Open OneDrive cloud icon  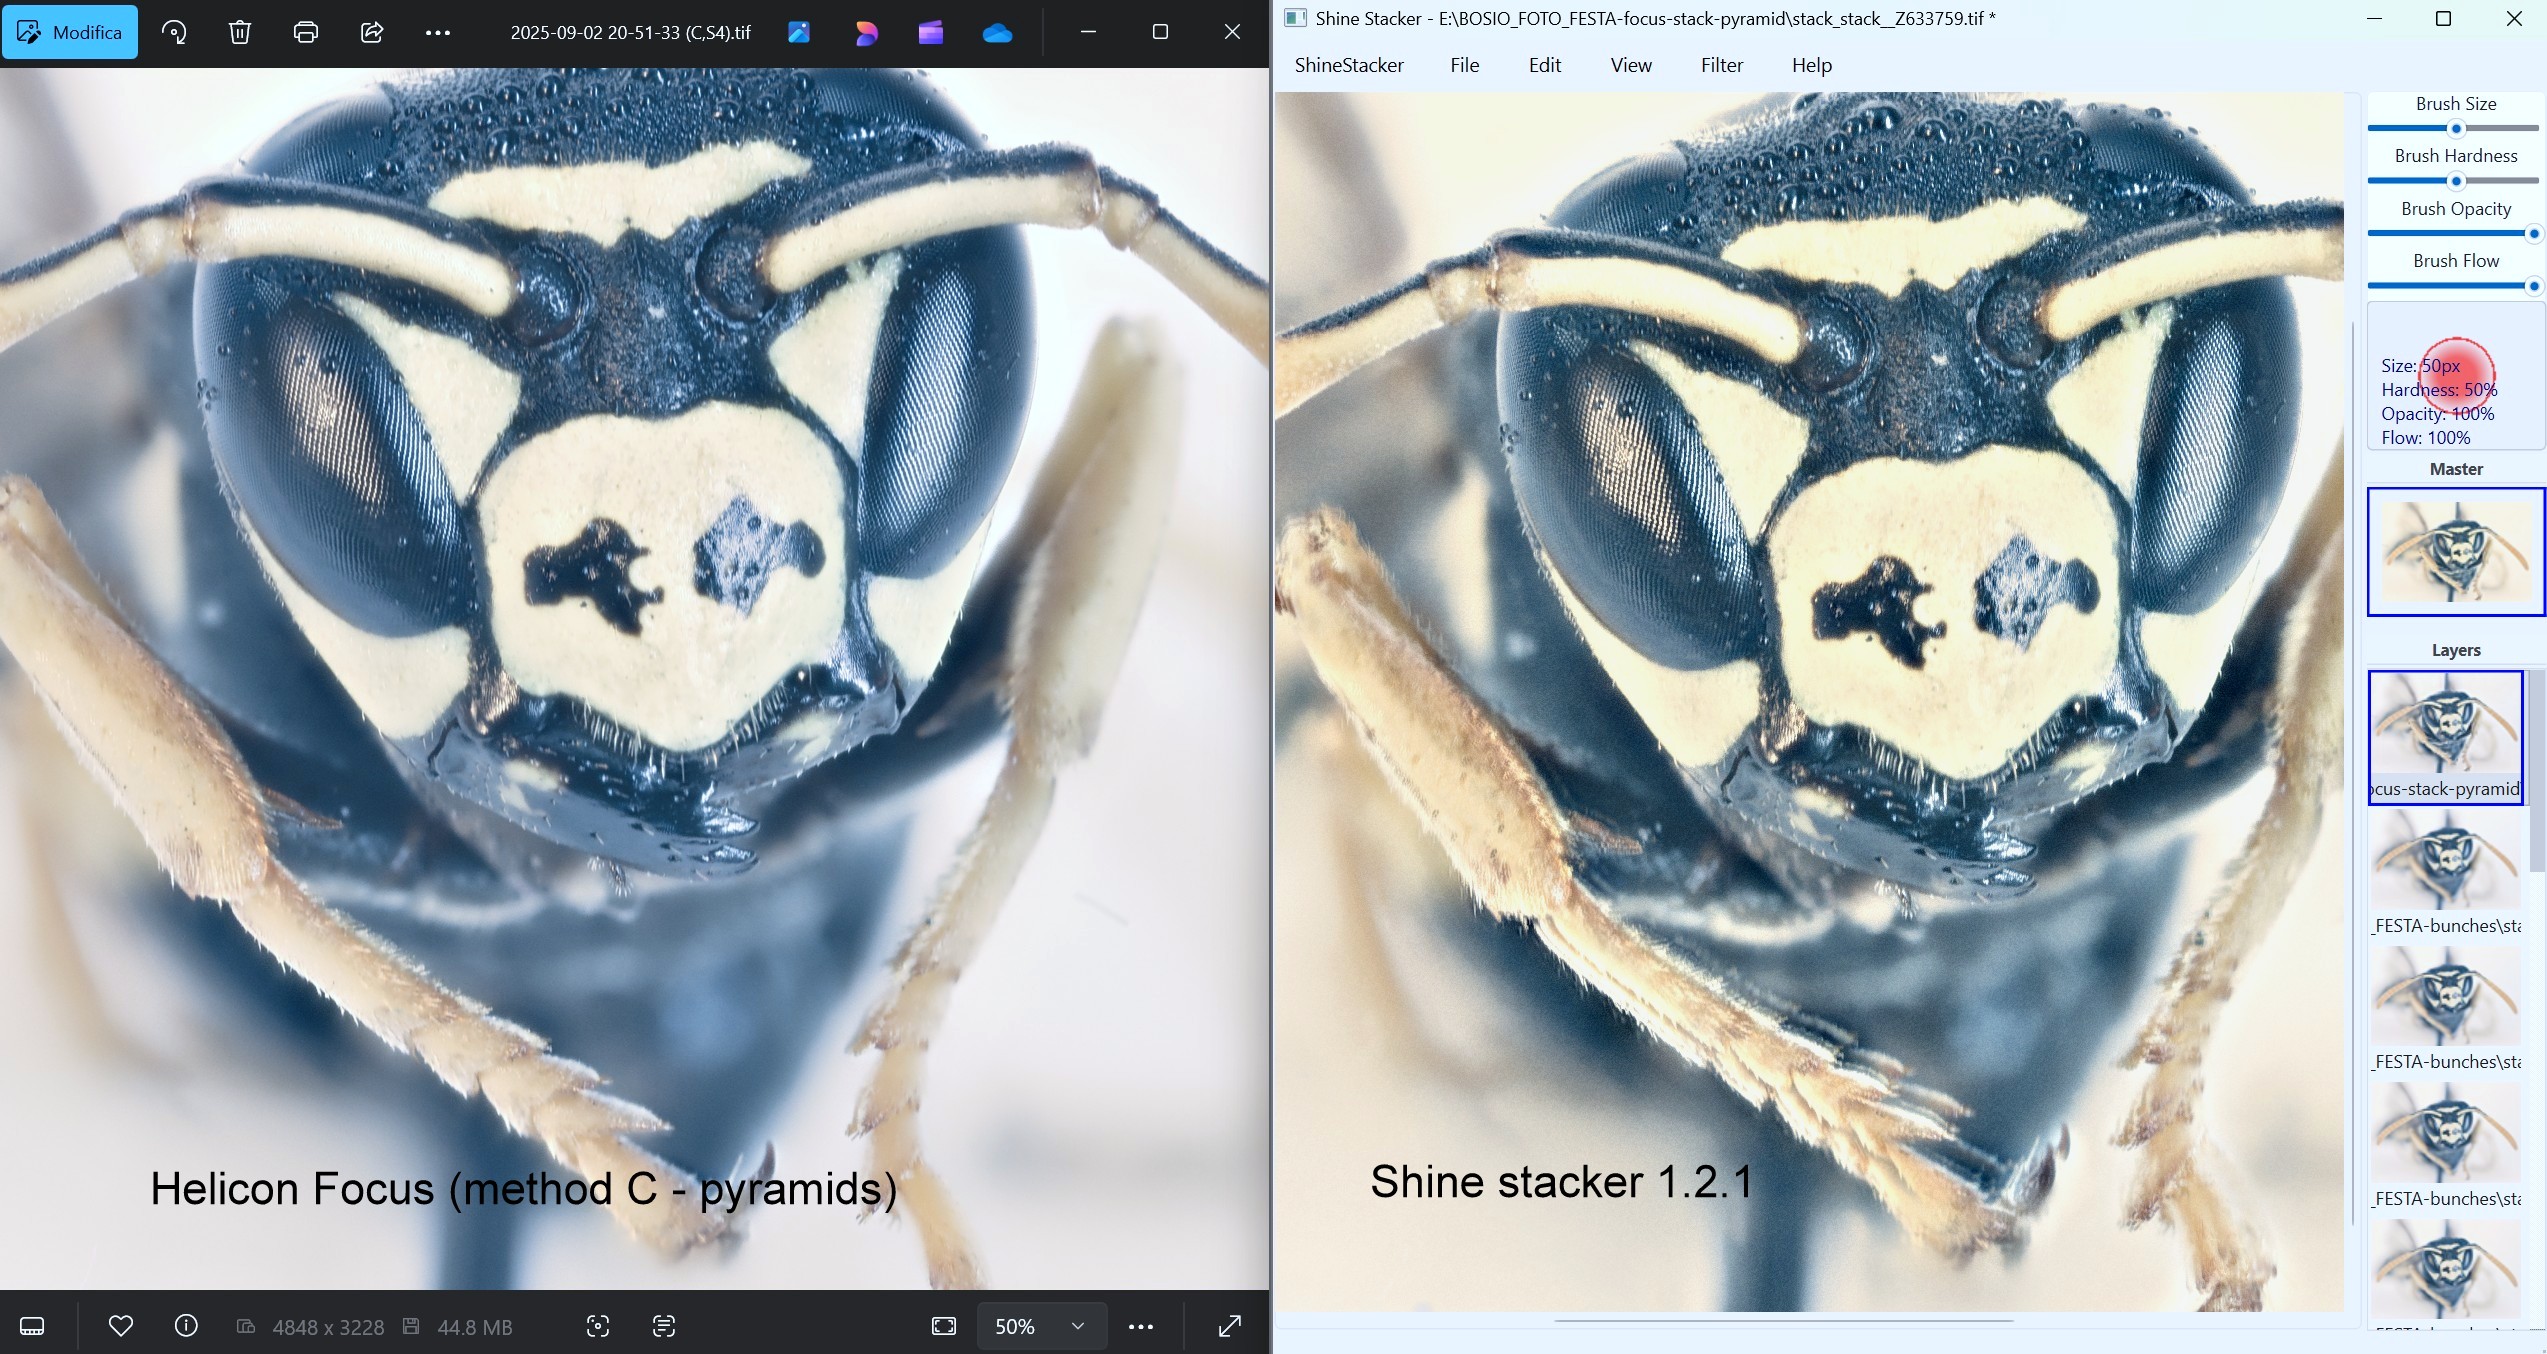click(997, 33)
